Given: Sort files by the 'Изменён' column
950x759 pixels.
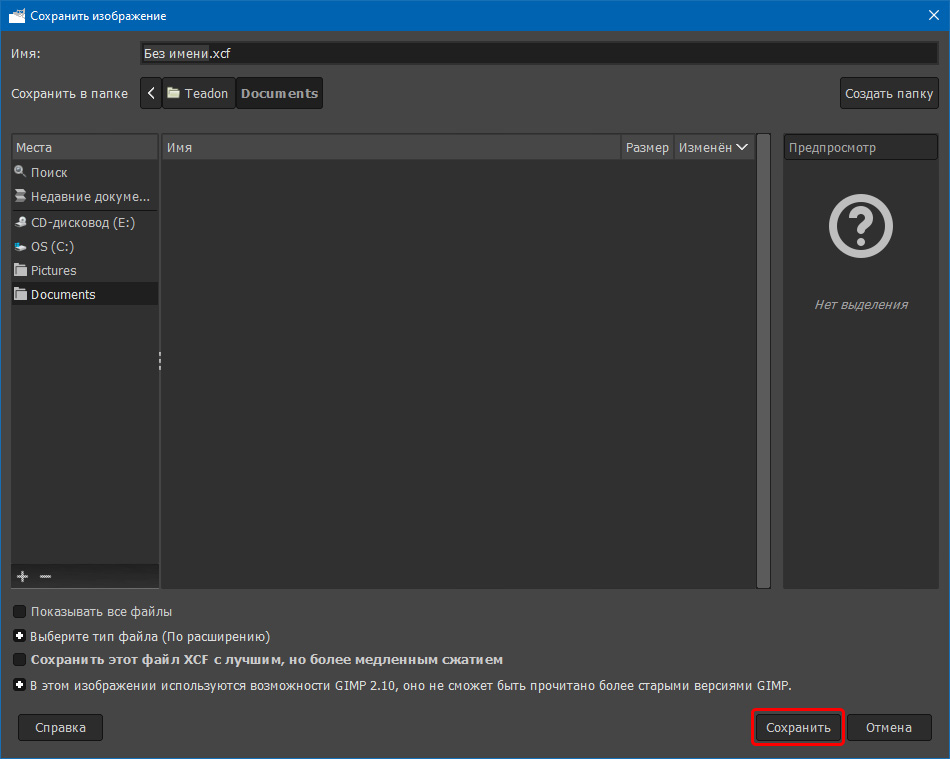Looking at the screenshot, I should click(x=713, y=148).
